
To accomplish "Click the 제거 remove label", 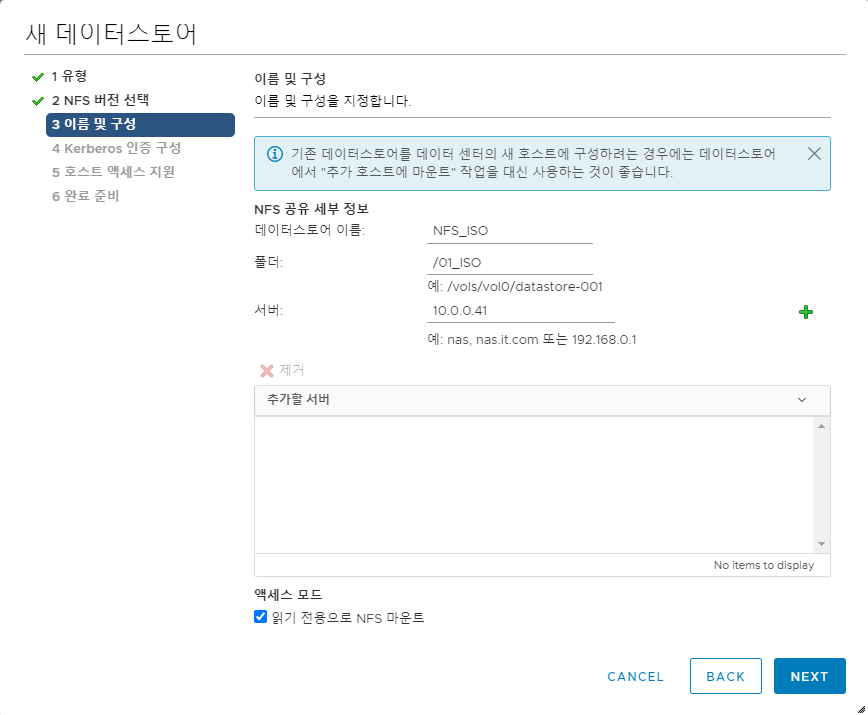I will coord(292,370).
